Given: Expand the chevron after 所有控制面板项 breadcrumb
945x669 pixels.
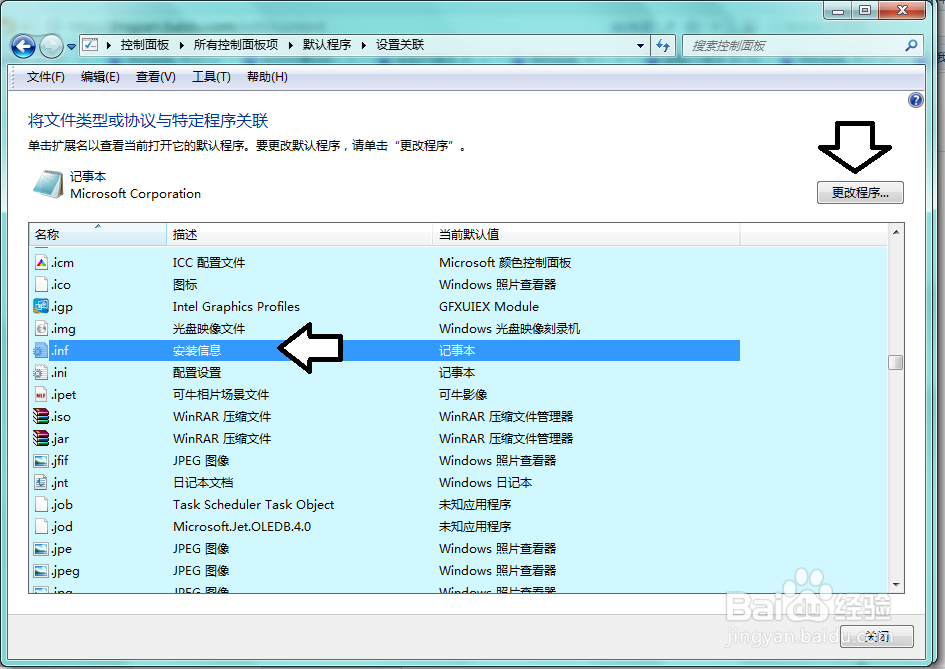Looking at the screenshot, I should click(290, 45).
